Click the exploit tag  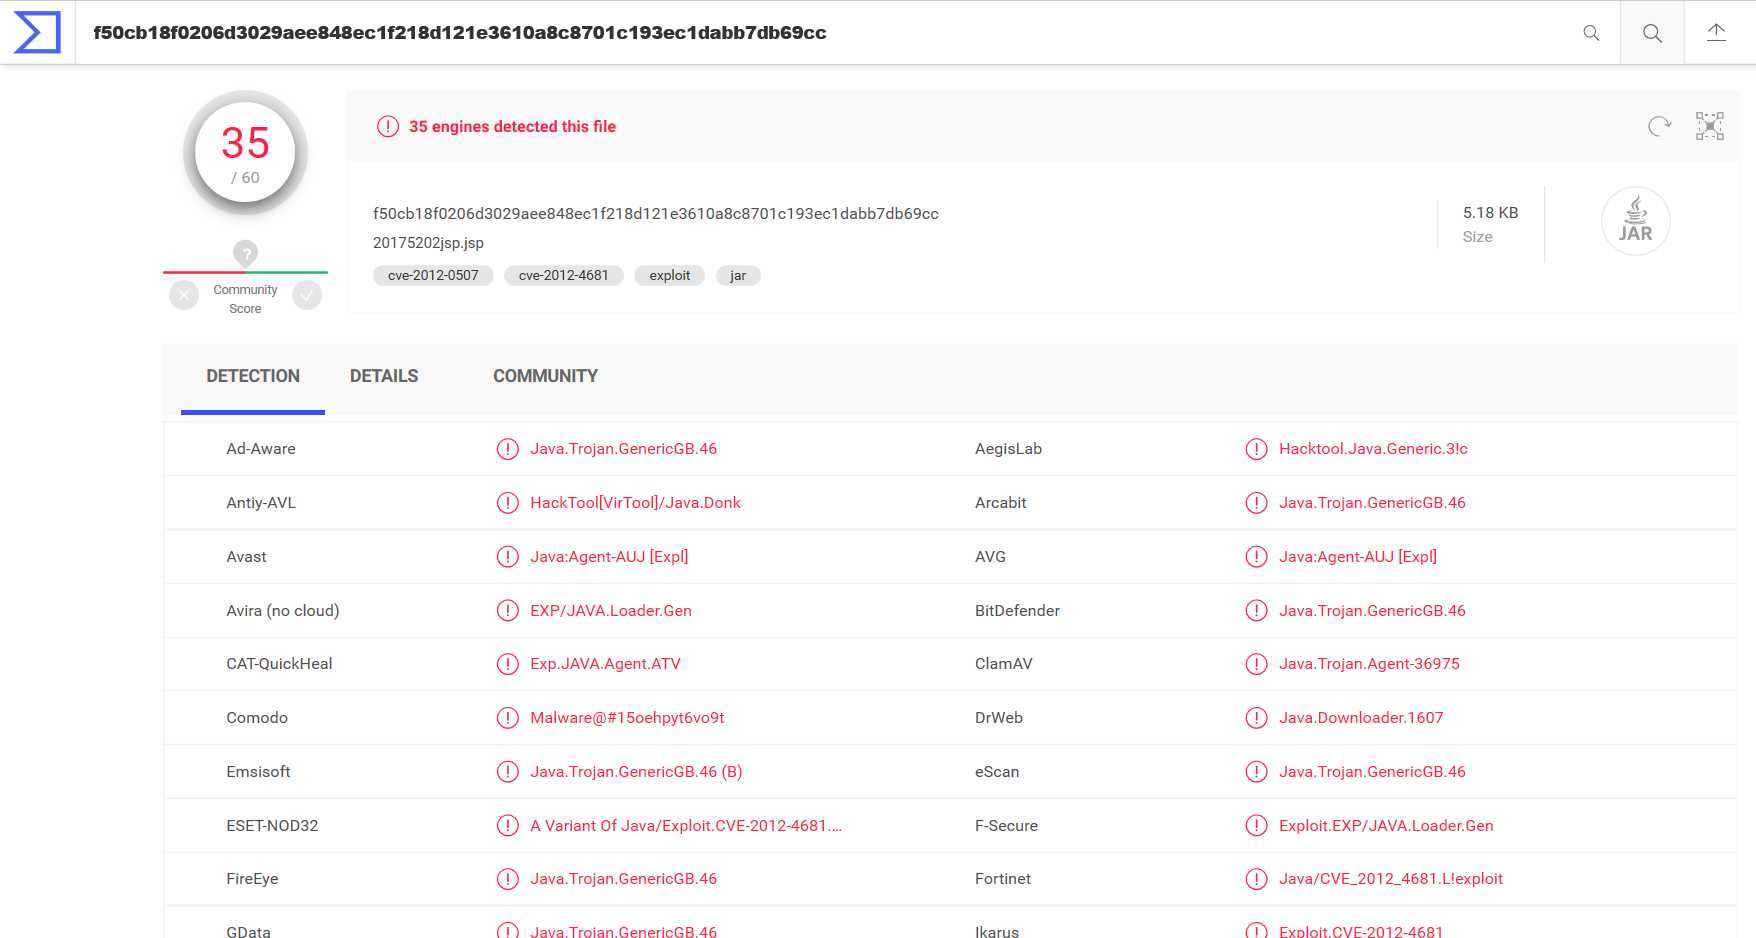(670, 275)
